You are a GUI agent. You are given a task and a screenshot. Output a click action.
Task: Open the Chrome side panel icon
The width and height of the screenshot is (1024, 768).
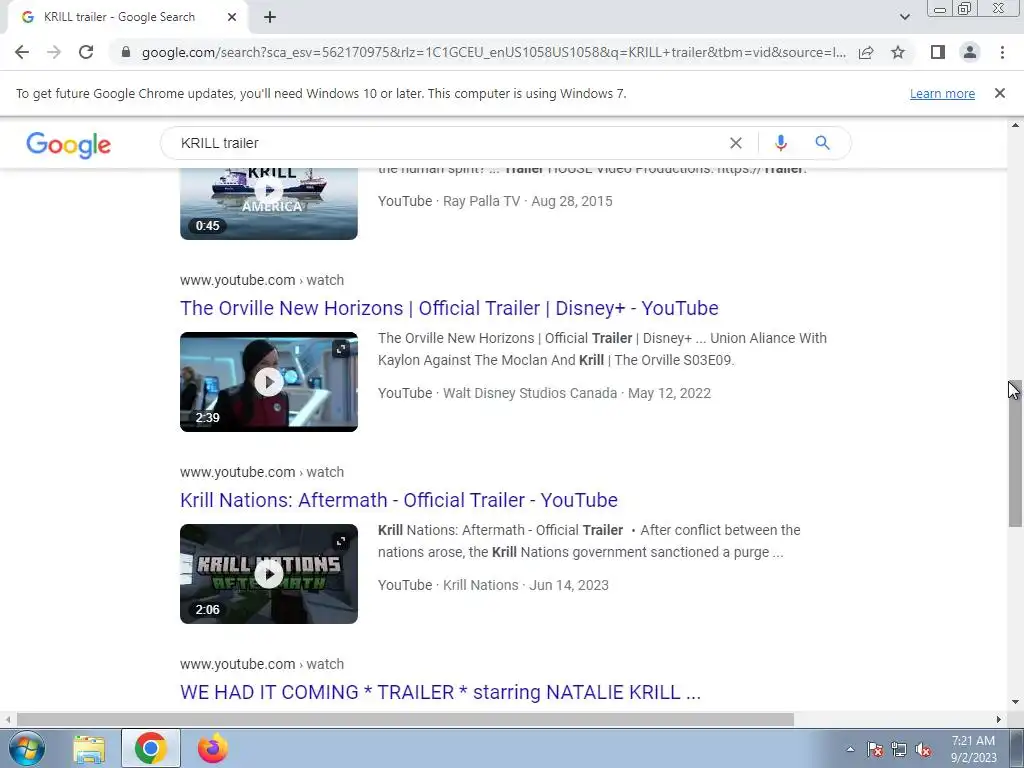[x=938, y=52]
